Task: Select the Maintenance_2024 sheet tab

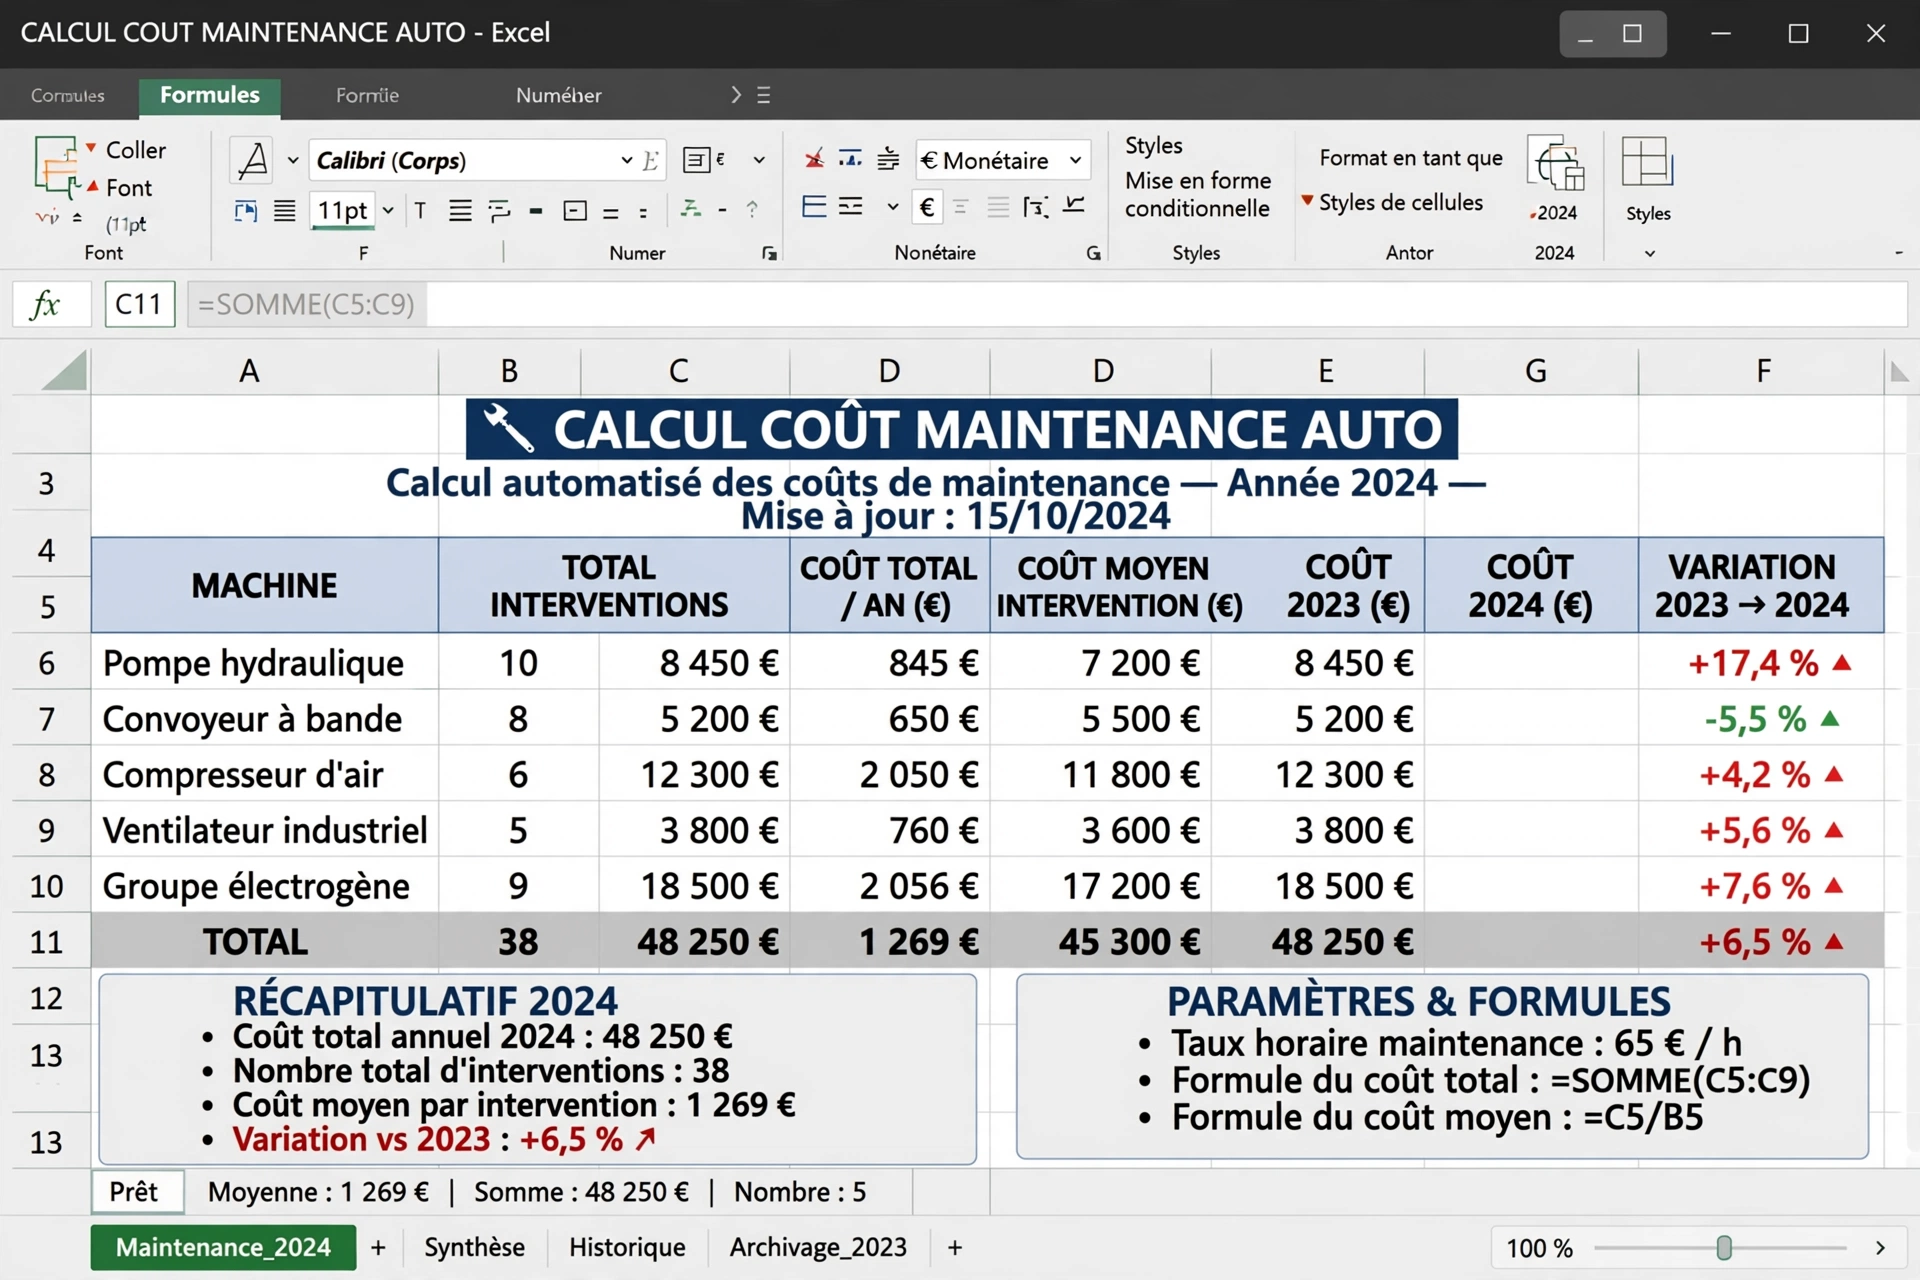Action: [223, 1247]
